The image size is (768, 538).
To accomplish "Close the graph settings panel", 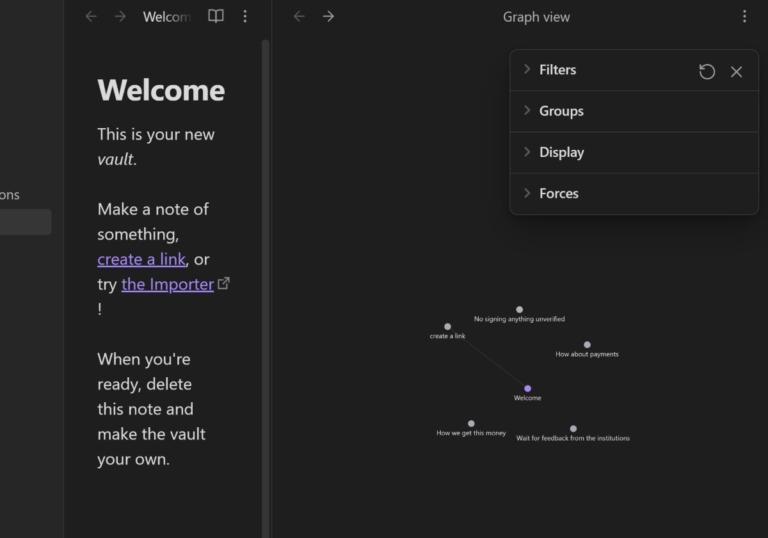I will (736, 71).
